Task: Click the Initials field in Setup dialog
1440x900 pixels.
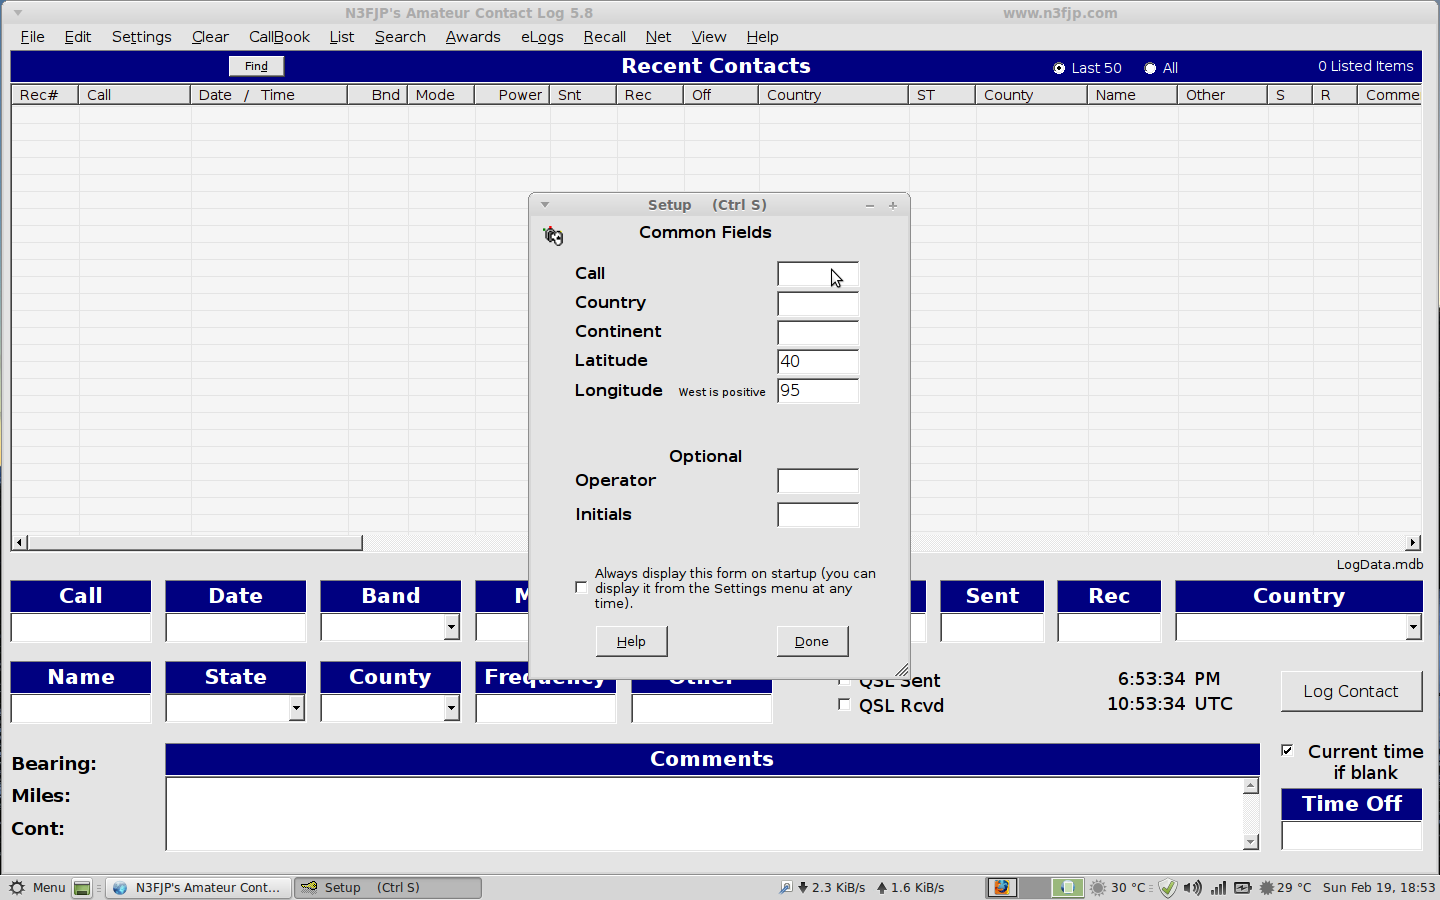Action: 818,515
